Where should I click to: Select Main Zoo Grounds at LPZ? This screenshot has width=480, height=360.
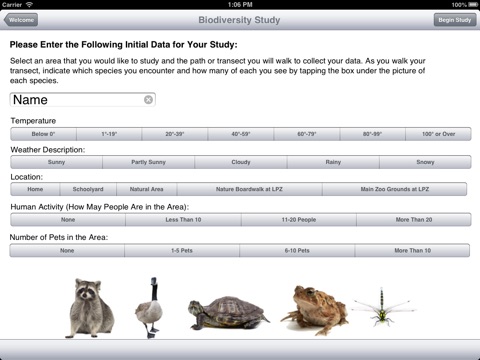(x=395, y=189)
